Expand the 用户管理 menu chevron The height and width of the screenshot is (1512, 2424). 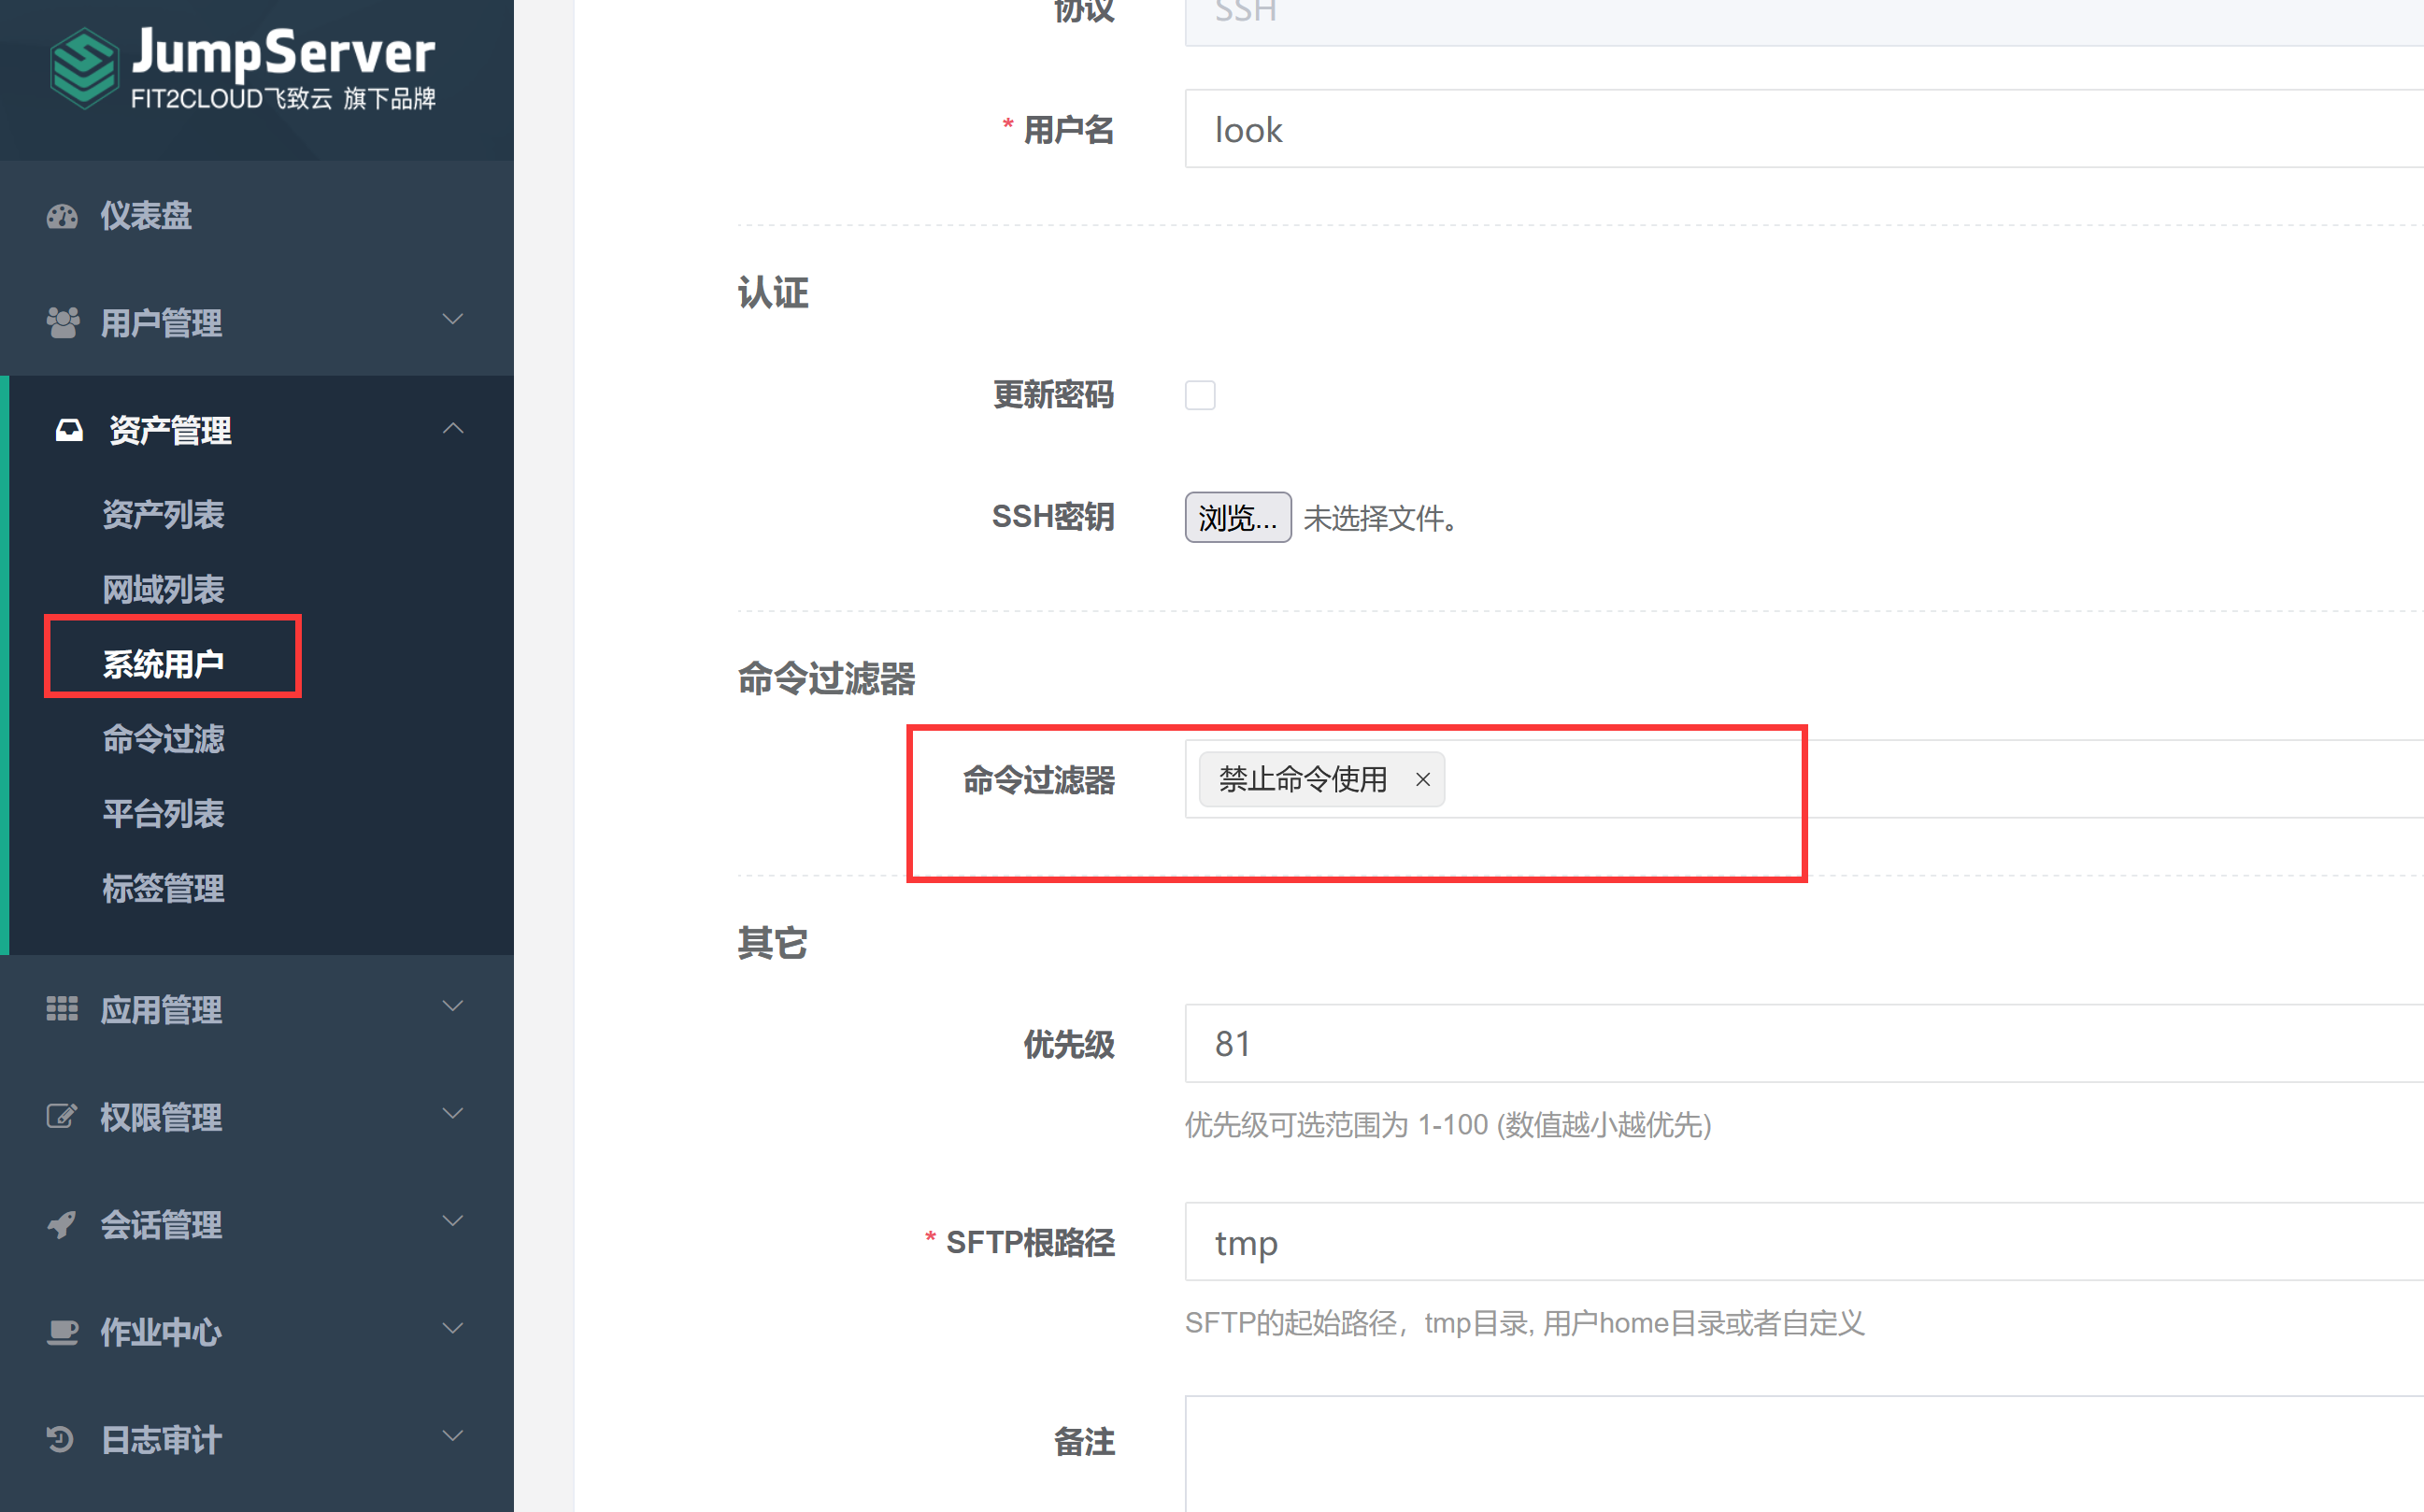pos(453,320)
